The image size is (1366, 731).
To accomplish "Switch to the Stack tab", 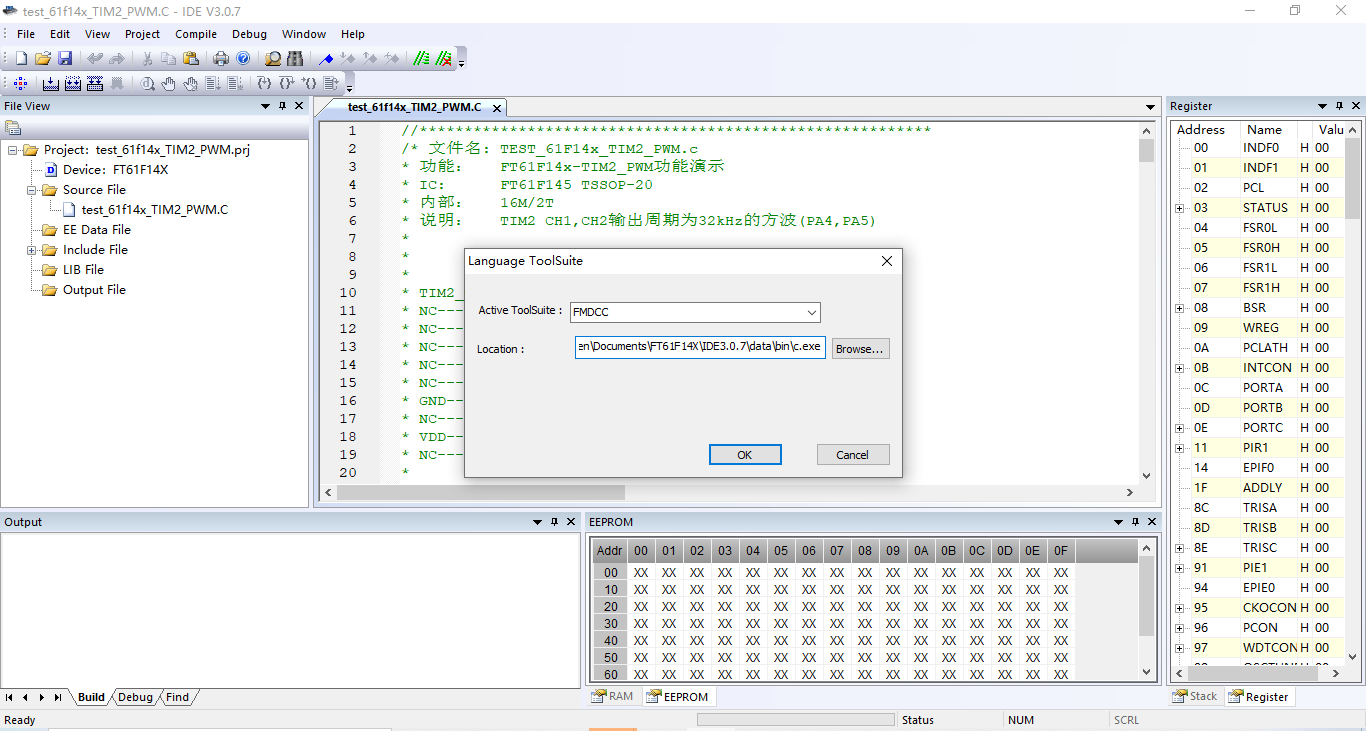I will coord(1195,697).
